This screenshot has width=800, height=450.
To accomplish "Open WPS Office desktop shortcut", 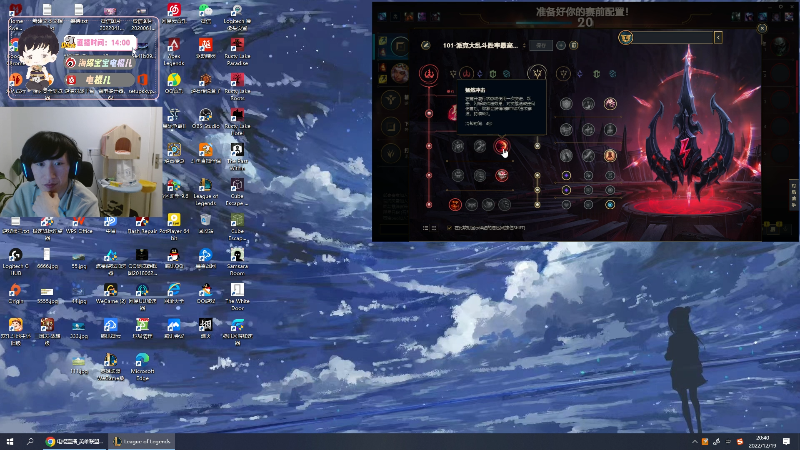I will click(79, 223).
